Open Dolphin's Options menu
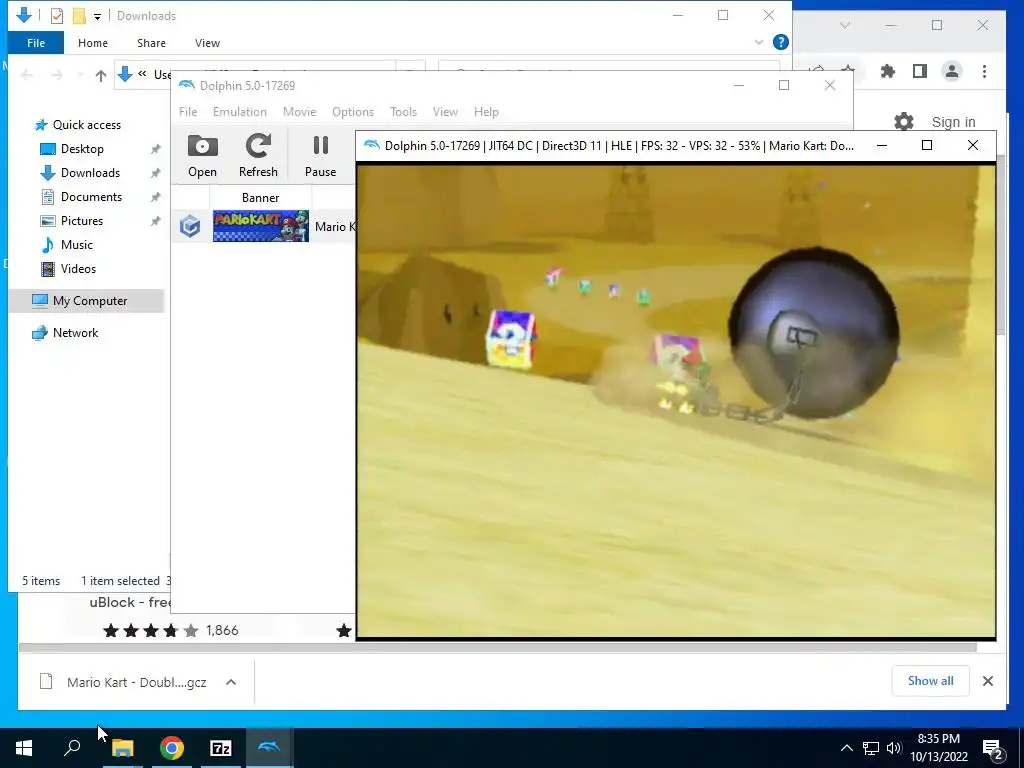This screenshot has height=768, width=1024. (353, 112)
